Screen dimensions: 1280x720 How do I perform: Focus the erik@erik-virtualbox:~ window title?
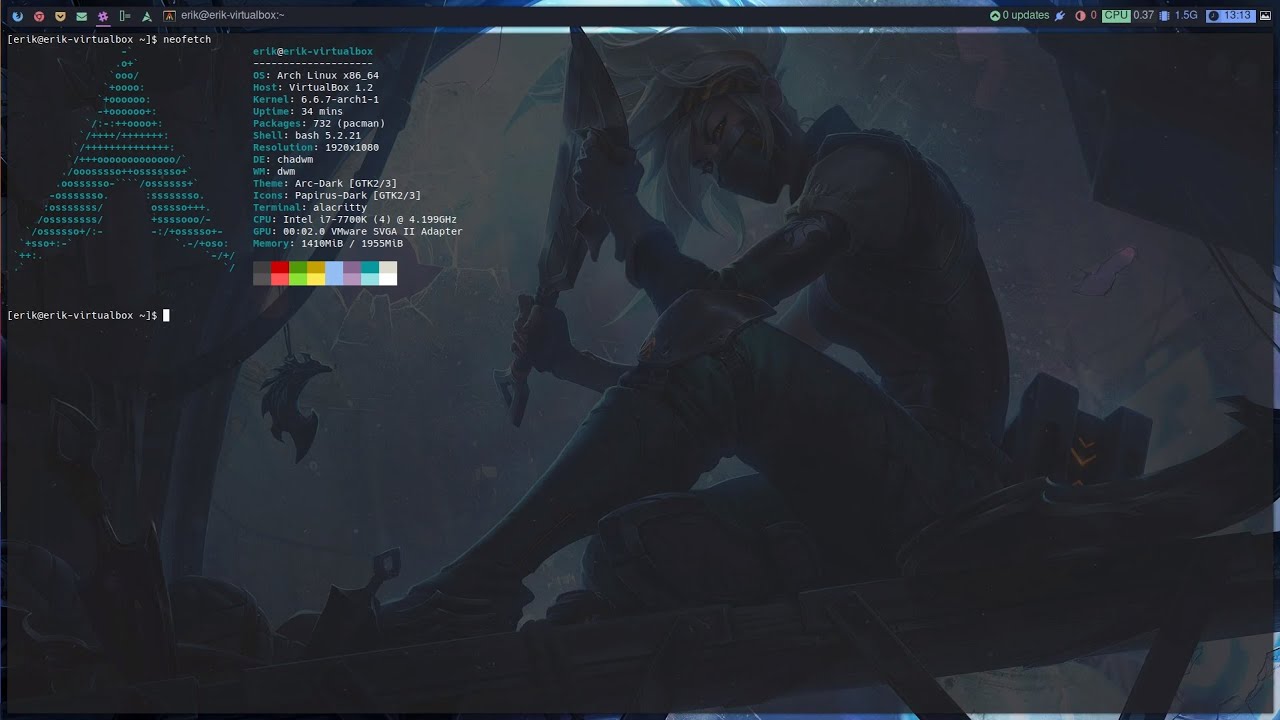pyautogui.click(x=233, y=16)
